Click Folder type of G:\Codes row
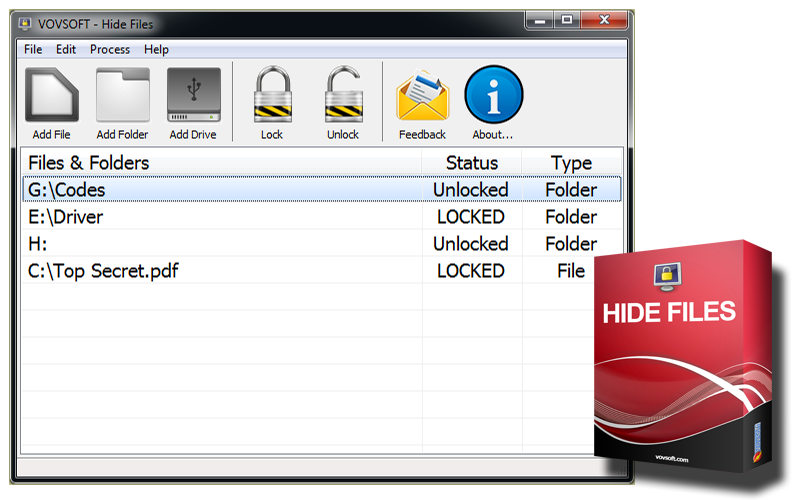 pos(571,190)
